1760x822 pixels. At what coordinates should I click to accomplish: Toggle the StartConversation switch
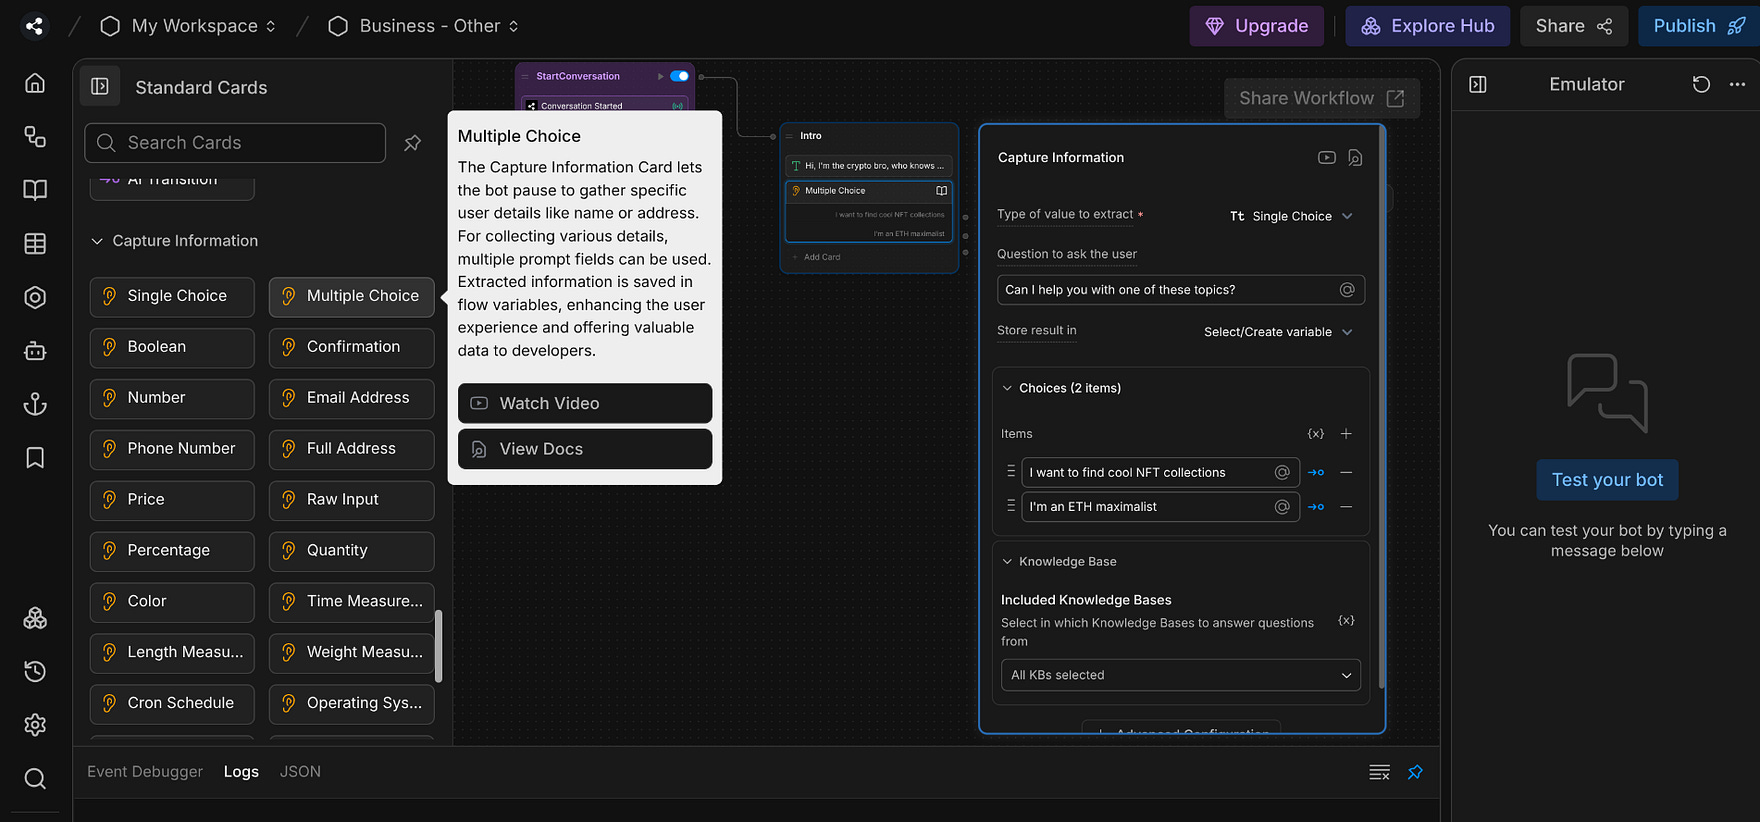point(680,76)
